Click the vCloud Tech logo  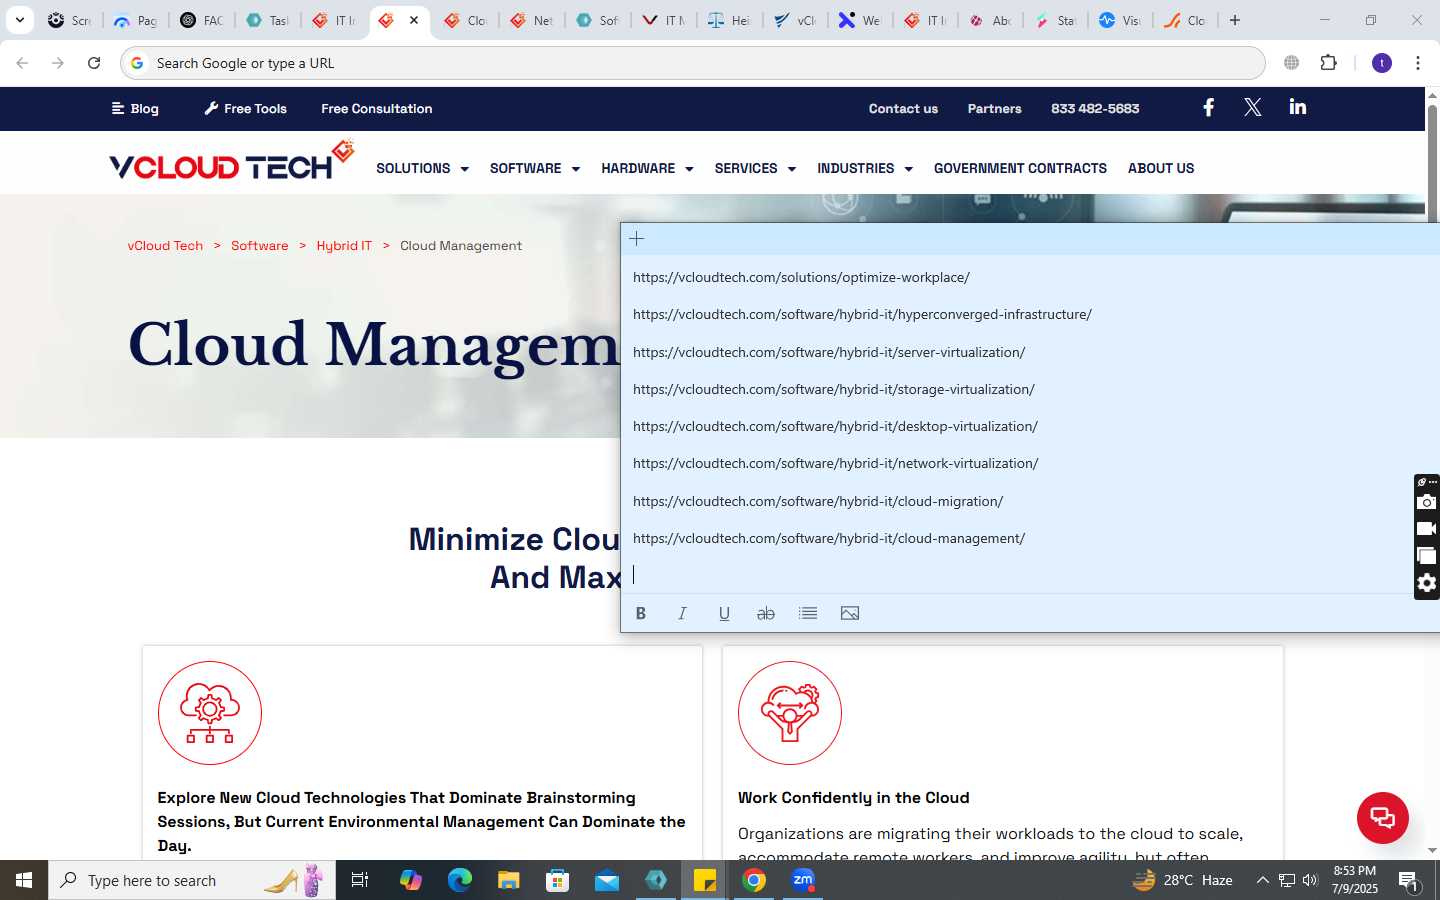coord(232,162)
